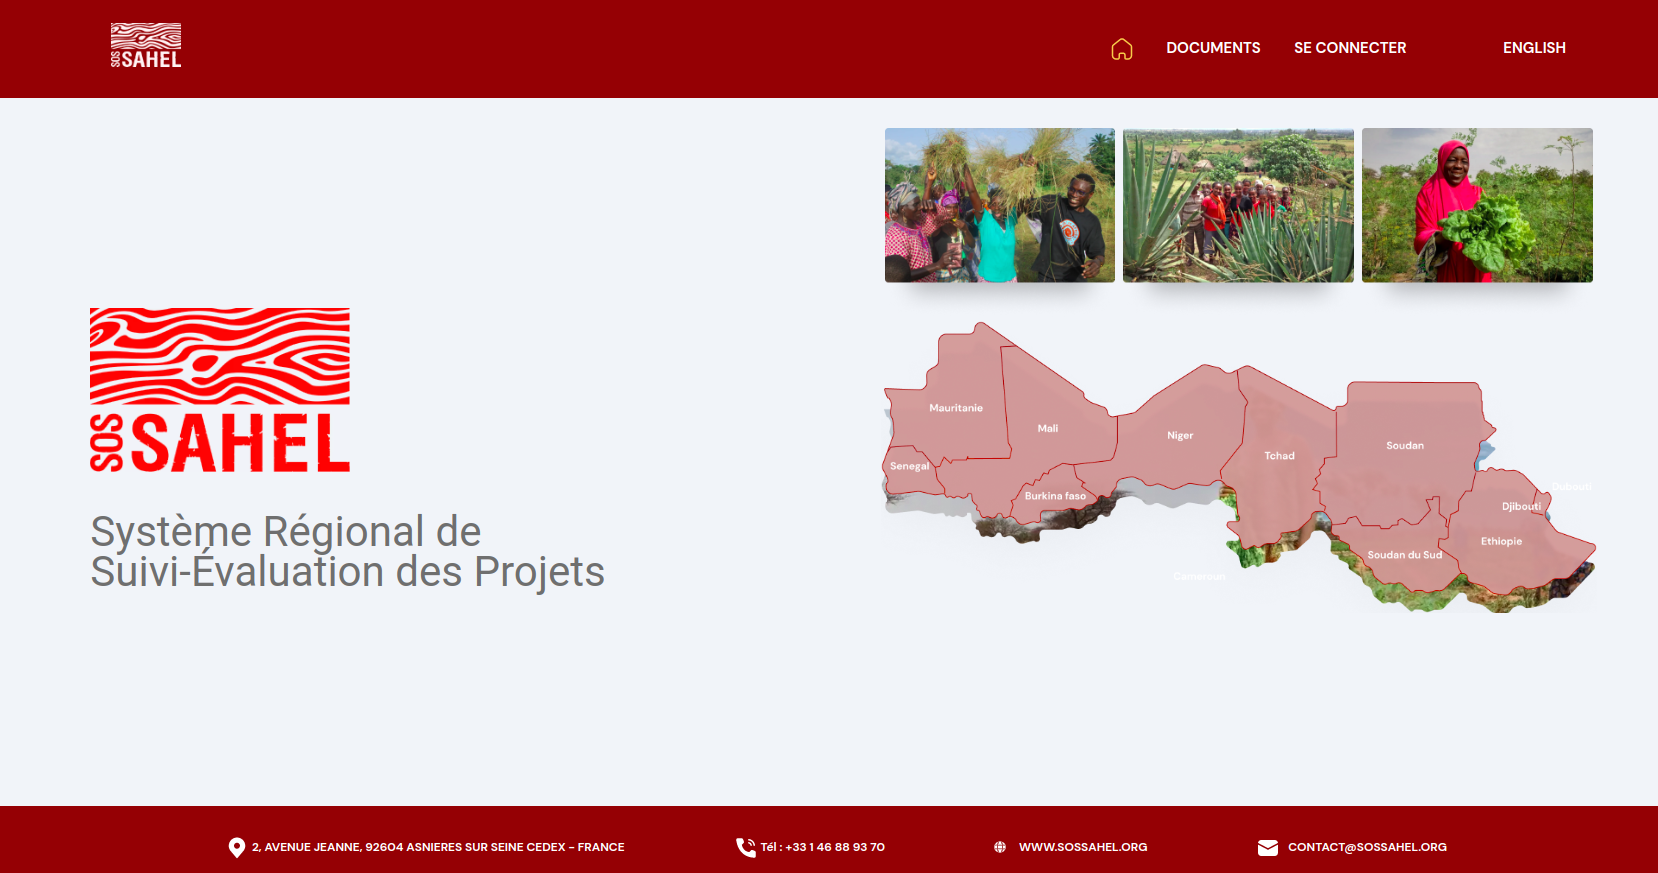Click the Système Régional de Suivi-Évaluation heading
Viewport: 1658px width, 873px height.
coord(347,552)
